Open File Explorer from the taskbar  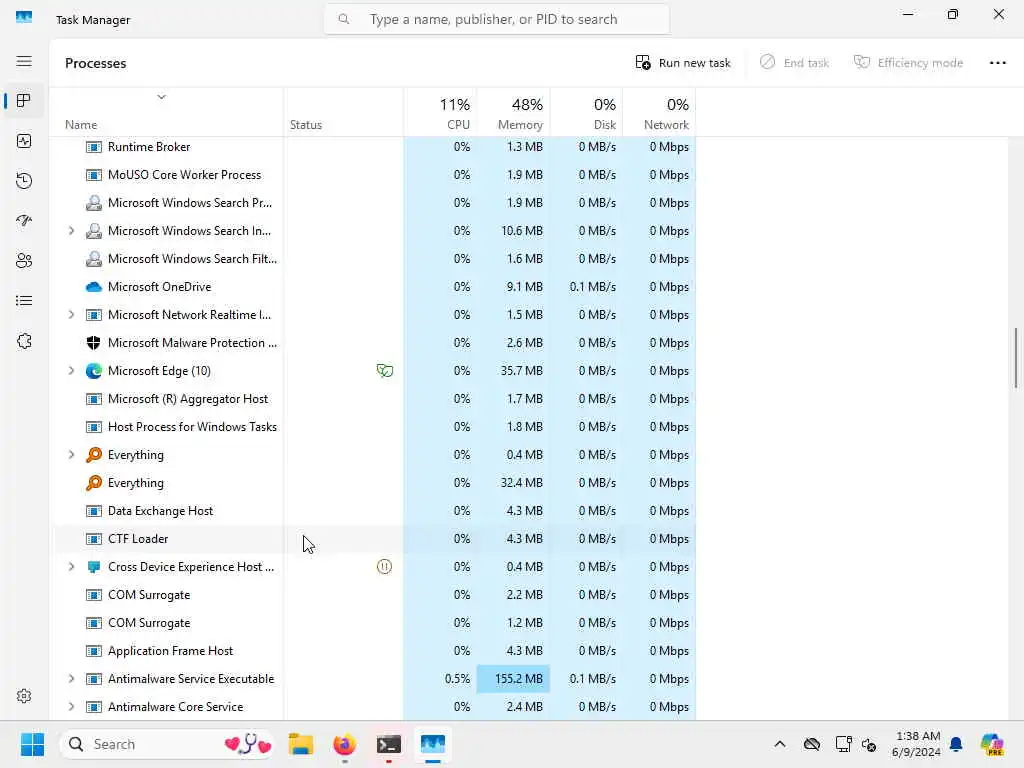301,744
